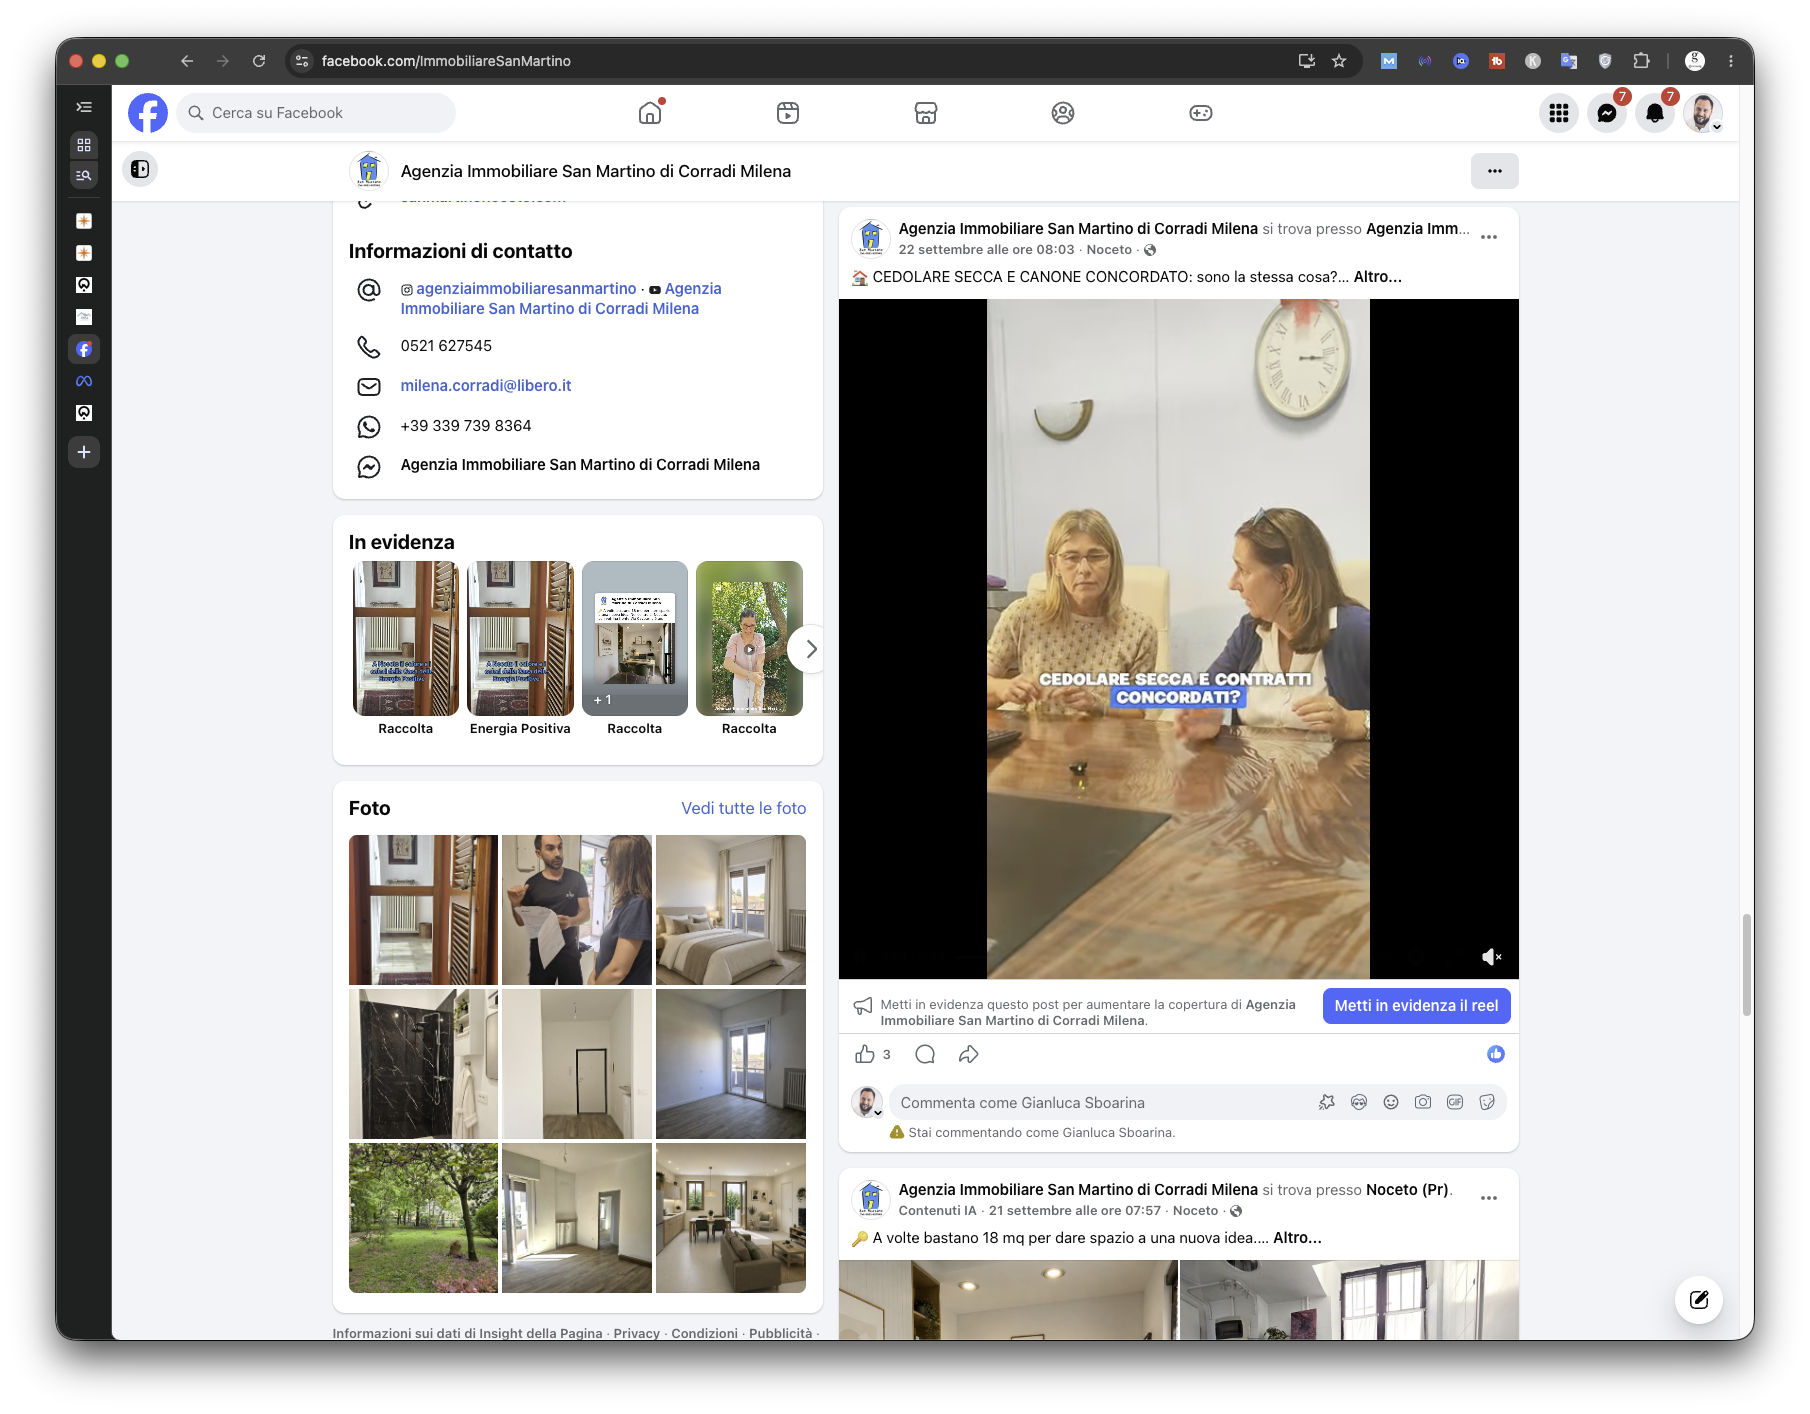Open browser extensions puzzle icon
1810x1414 pixels.
click(x=1641, y=61)
